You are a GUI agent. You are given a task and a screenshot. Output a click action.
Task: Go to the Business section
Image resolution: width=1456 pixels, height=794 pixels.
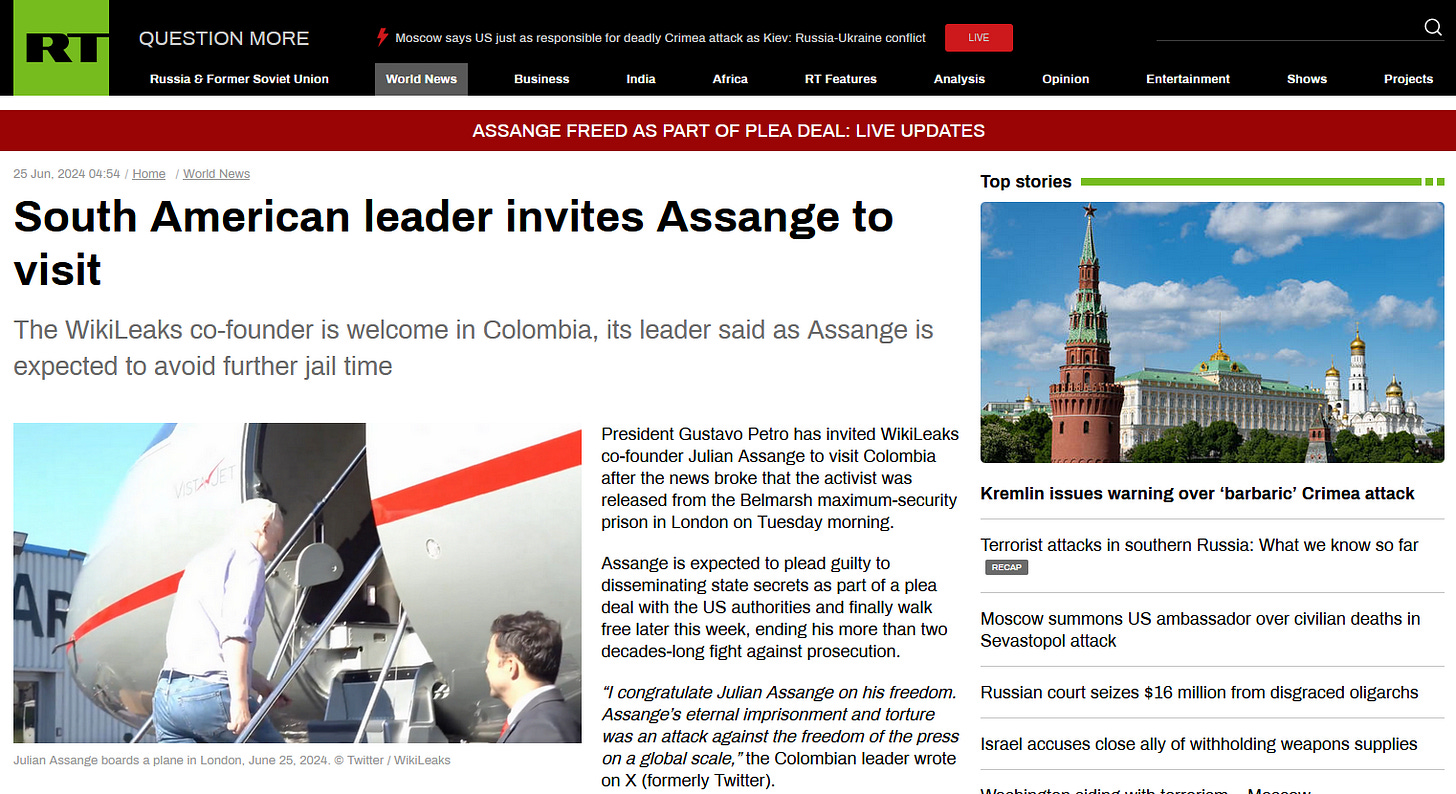click(x=542, y=79)
